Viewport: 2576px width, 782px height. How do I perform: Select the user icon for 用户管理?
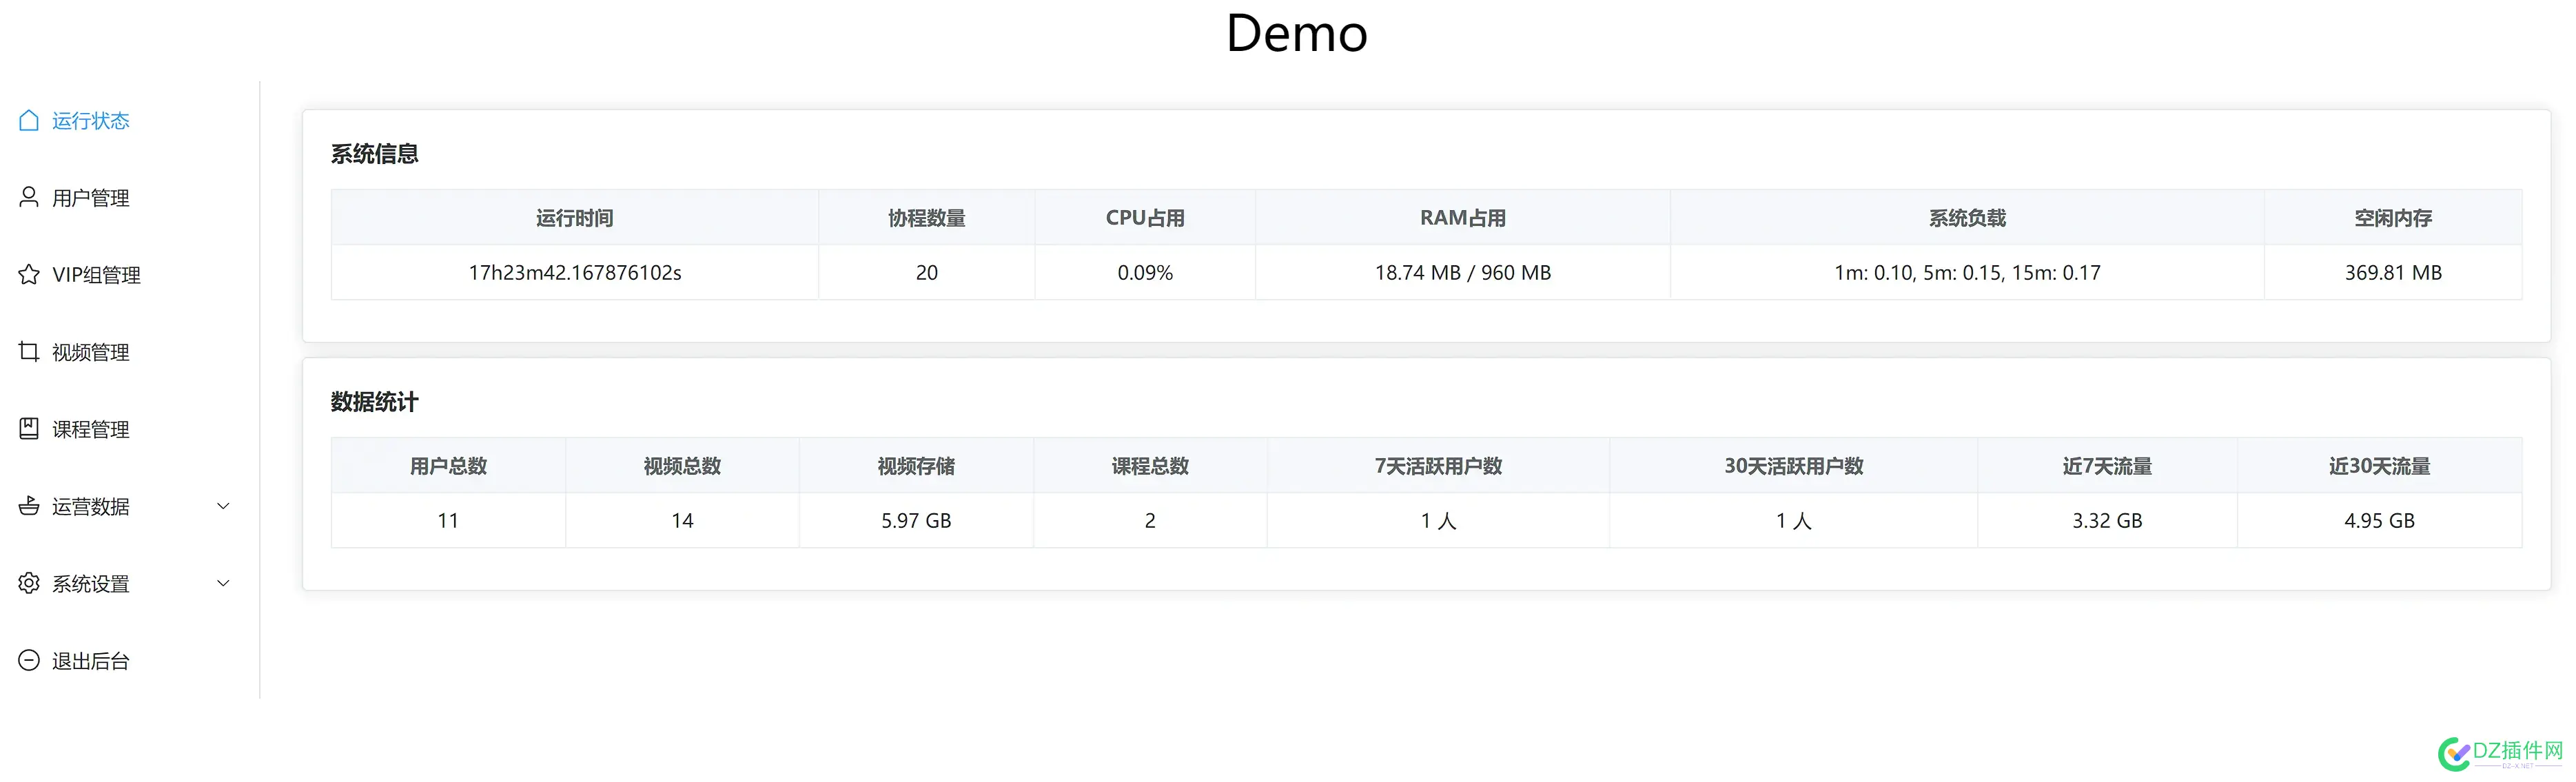29,197
